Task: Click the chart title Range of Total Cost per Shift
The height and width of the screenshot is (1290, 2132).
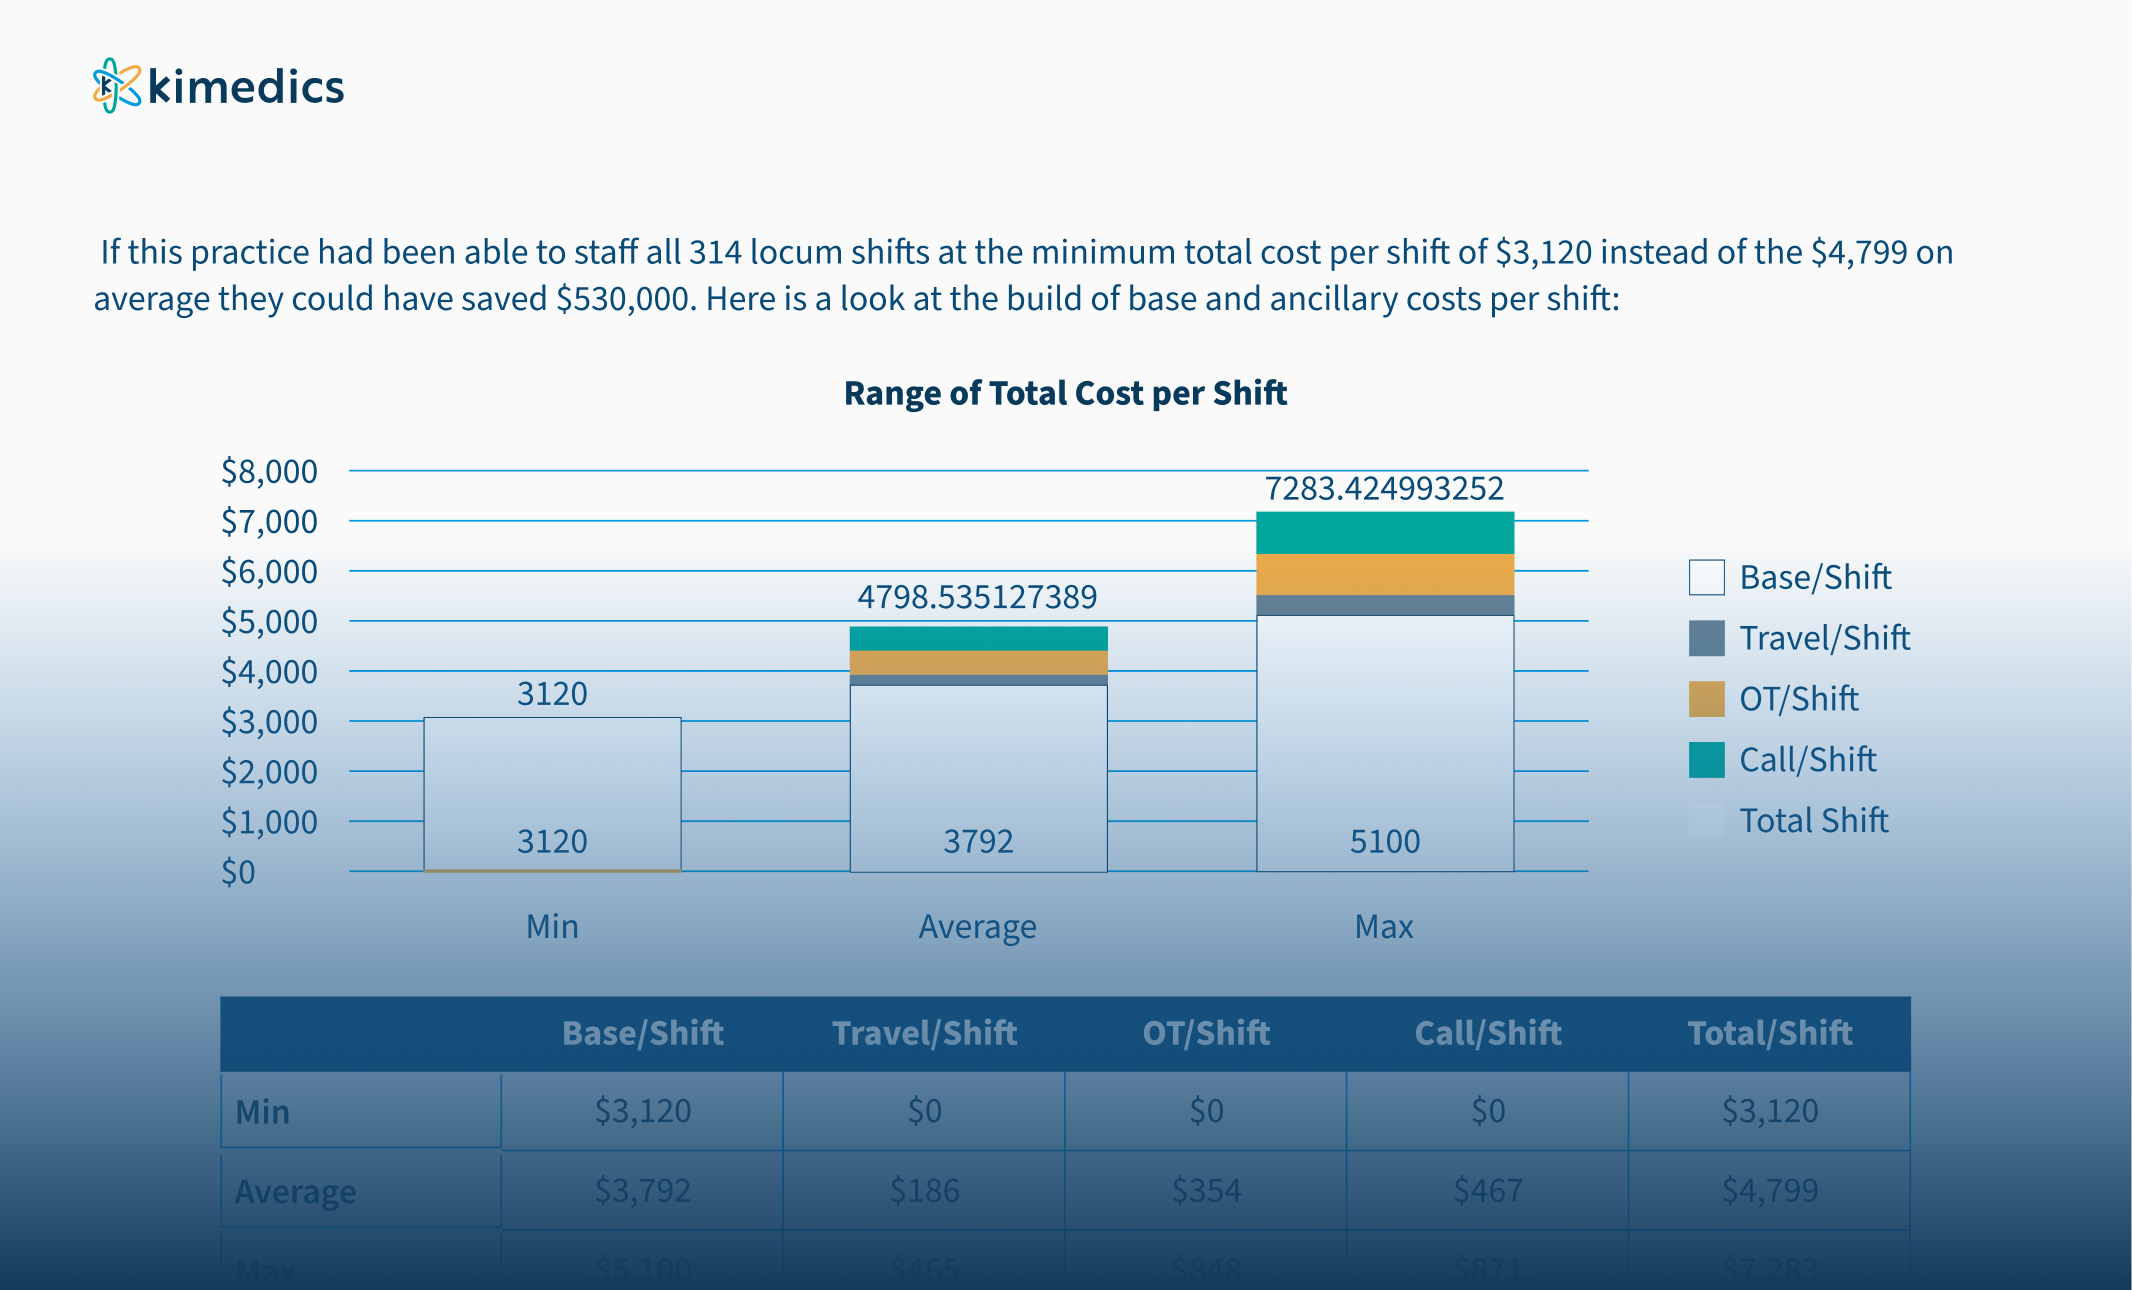Action: (1065, 393)
